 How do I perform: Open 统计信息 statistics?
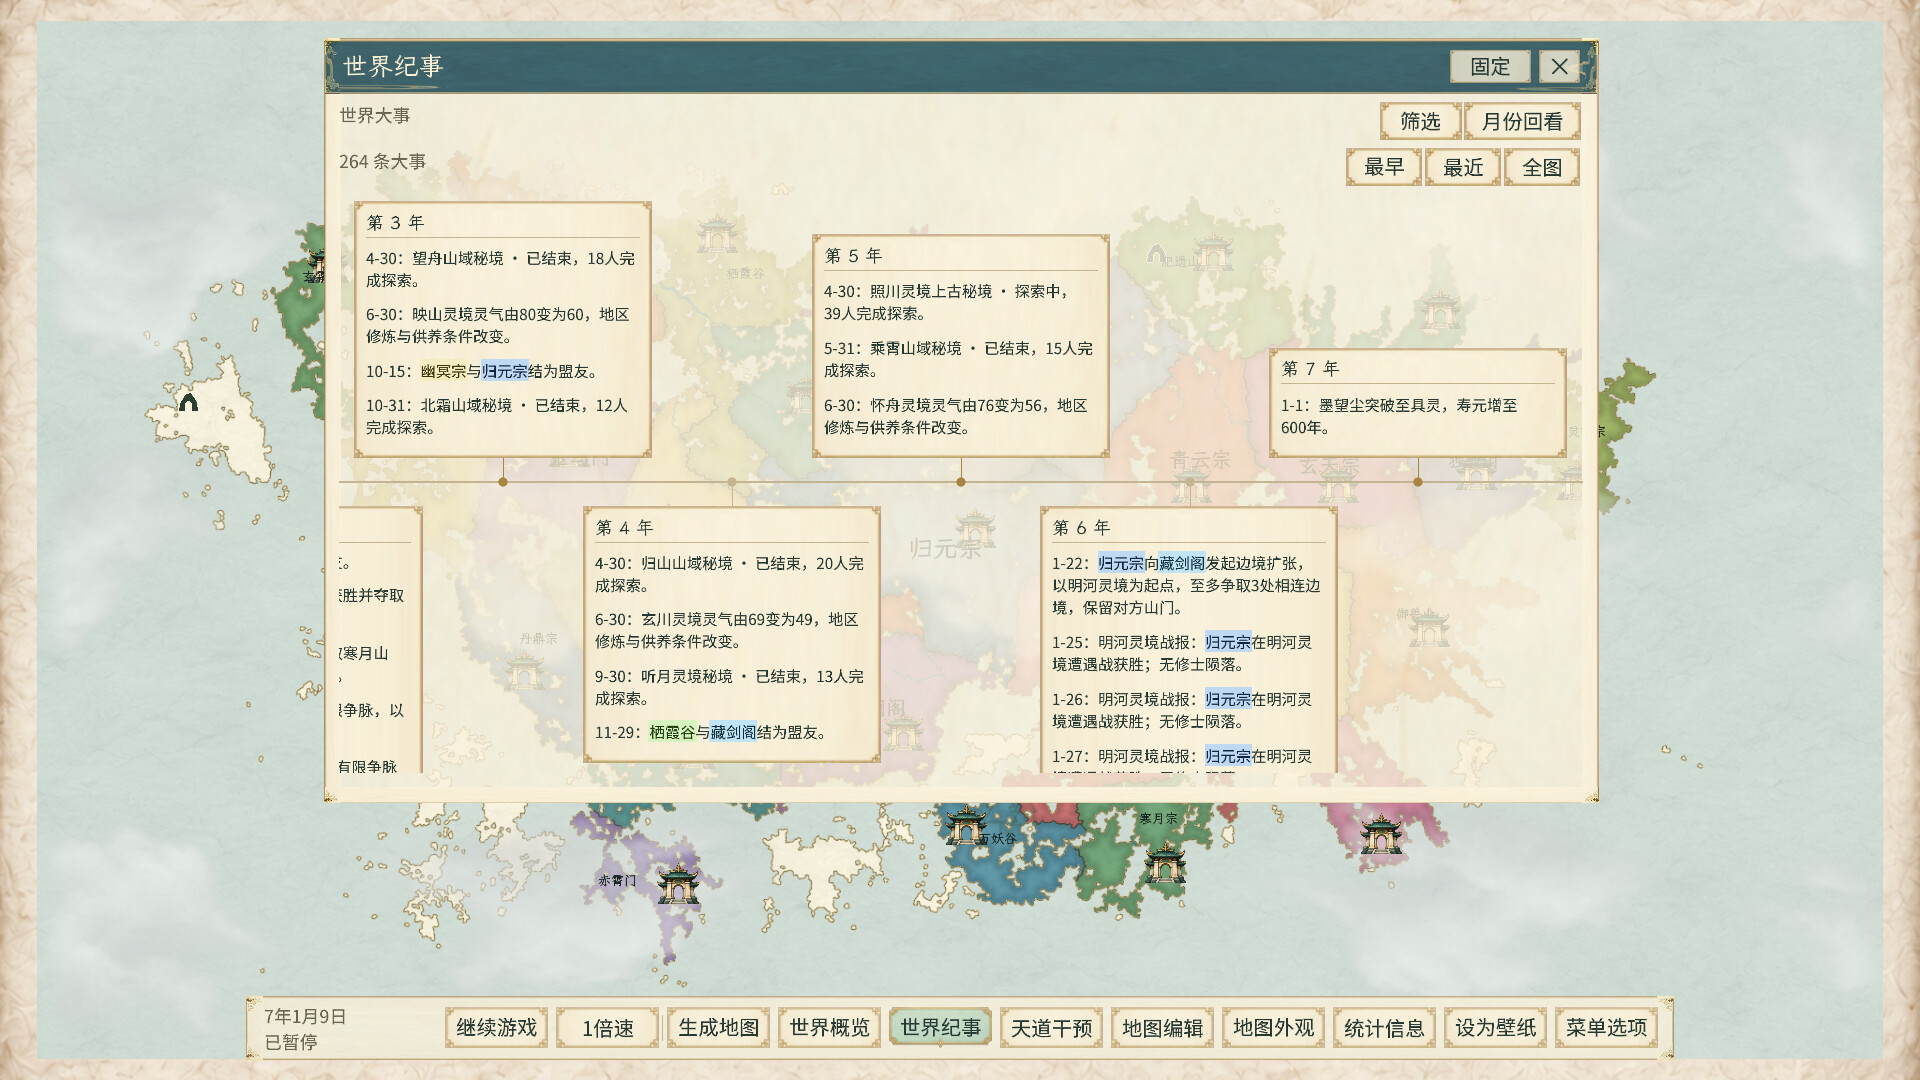[1384, 1027]
